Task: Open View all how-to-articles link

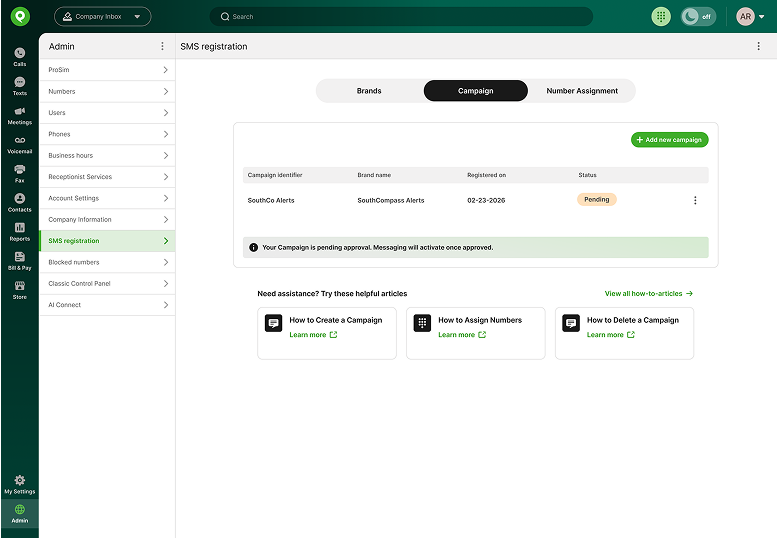Action: click(x=648, y=293)
